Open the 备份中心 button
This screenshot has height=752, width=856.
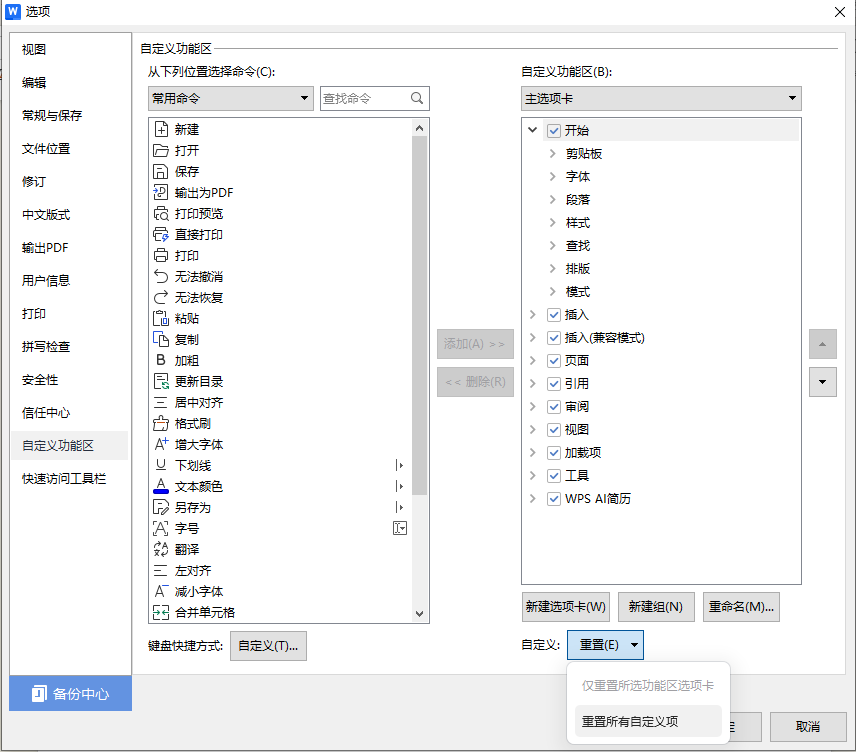tap(70, 694)
